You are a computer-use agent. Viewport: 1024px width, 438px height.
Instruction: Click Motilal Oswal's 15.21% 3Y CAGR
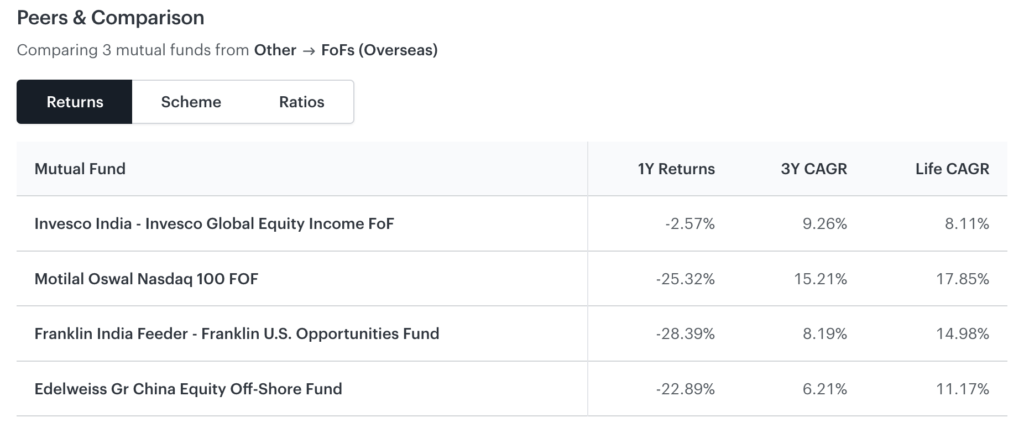coord(820,279)
